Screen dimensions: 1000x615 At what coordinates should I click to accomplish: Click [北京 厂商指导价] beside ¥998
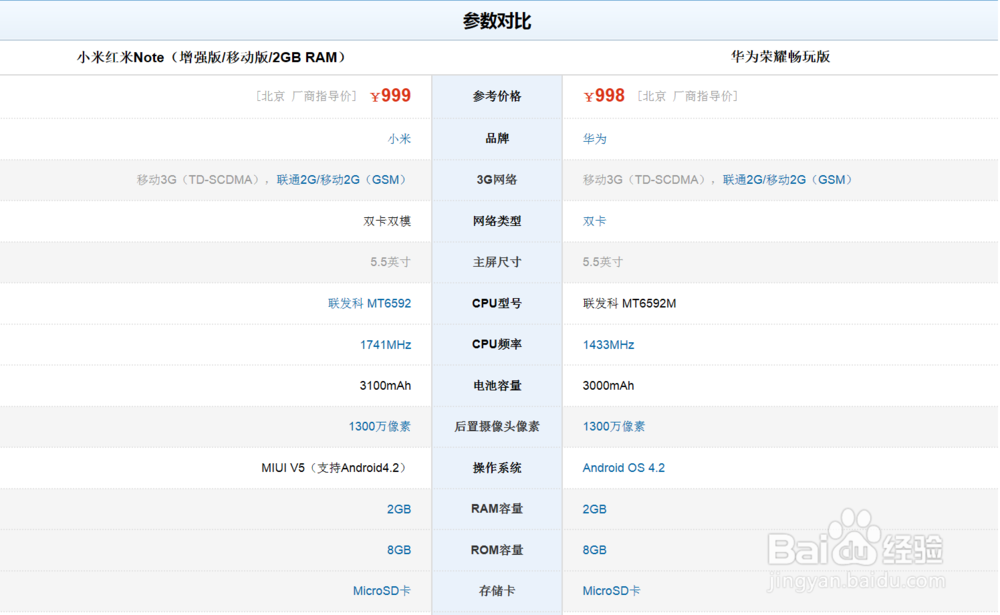pos(688,96)
